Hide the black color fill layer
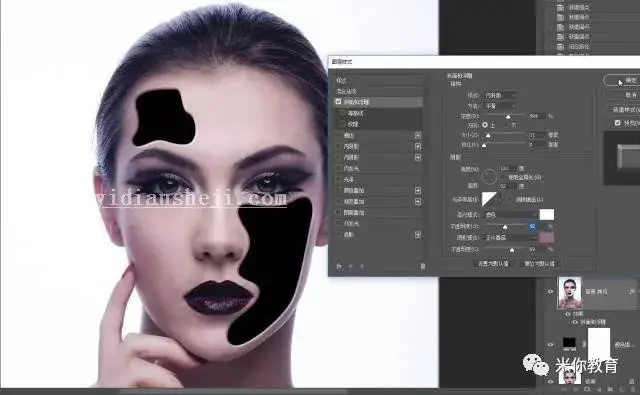 550,344
